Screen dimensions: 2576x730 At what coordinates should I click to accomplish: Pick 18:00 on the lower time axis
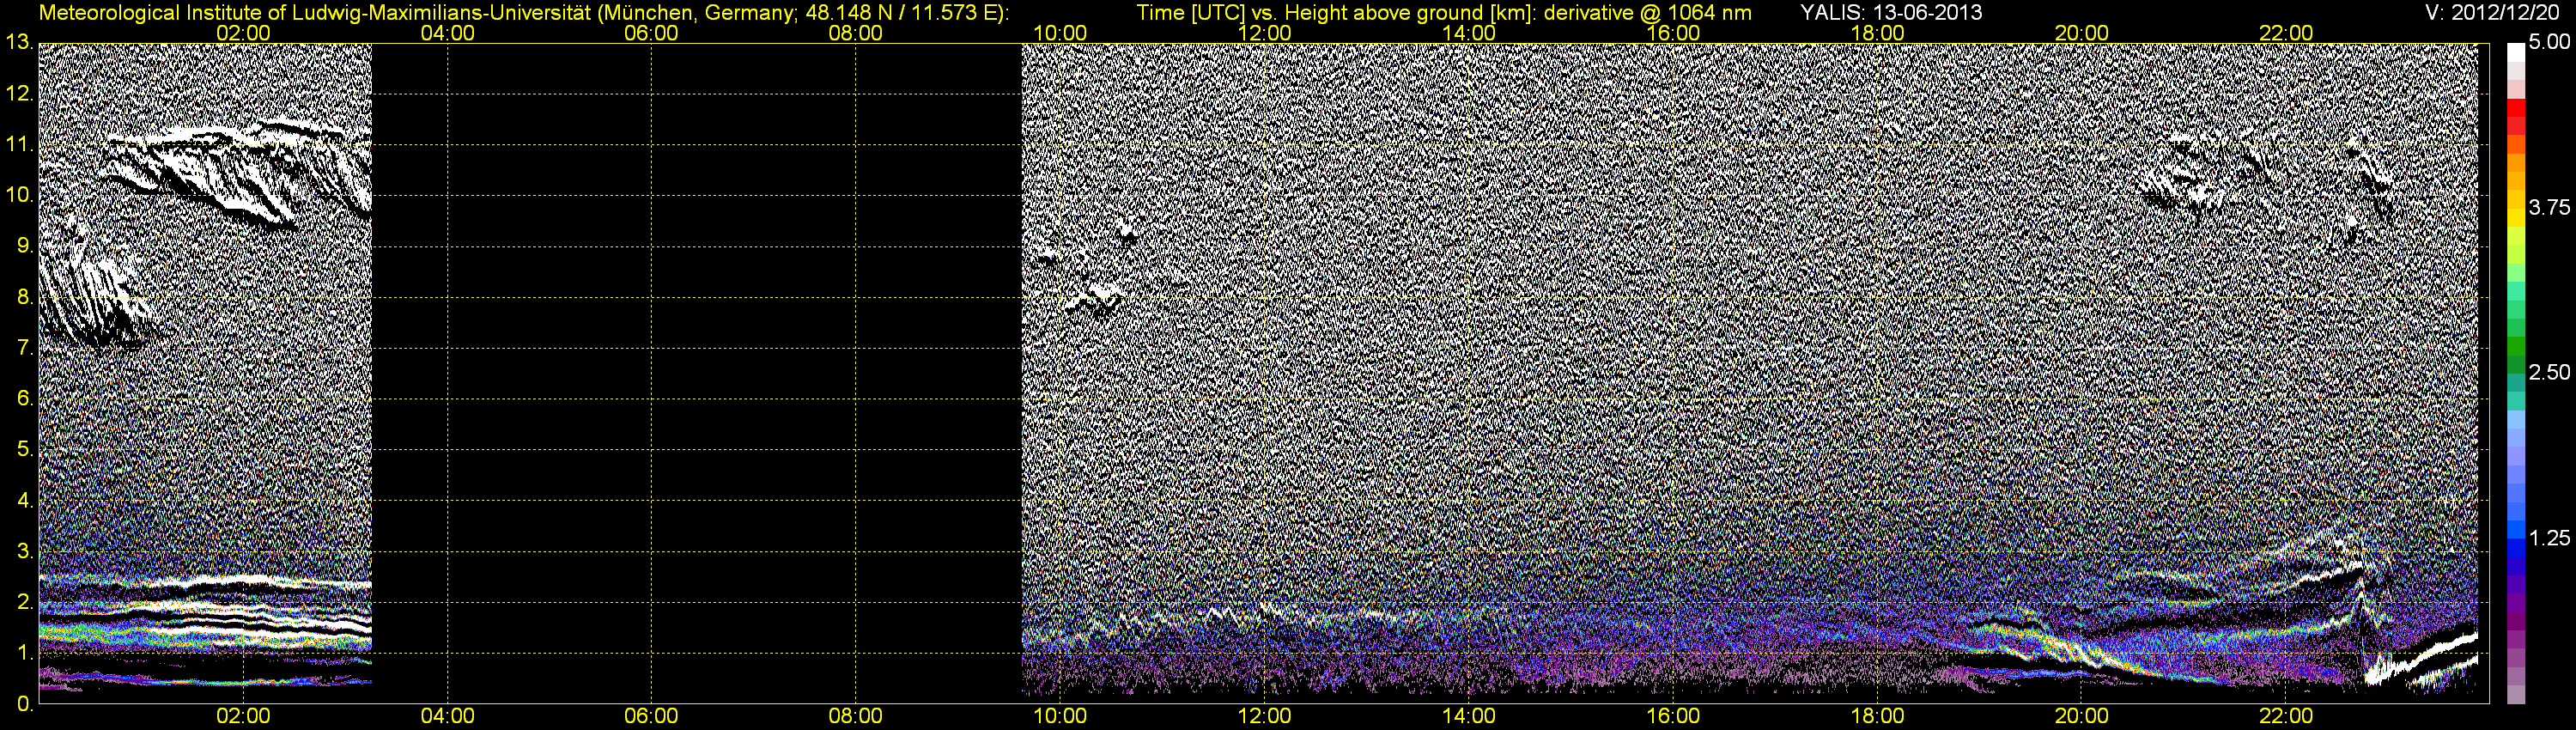1877,716
